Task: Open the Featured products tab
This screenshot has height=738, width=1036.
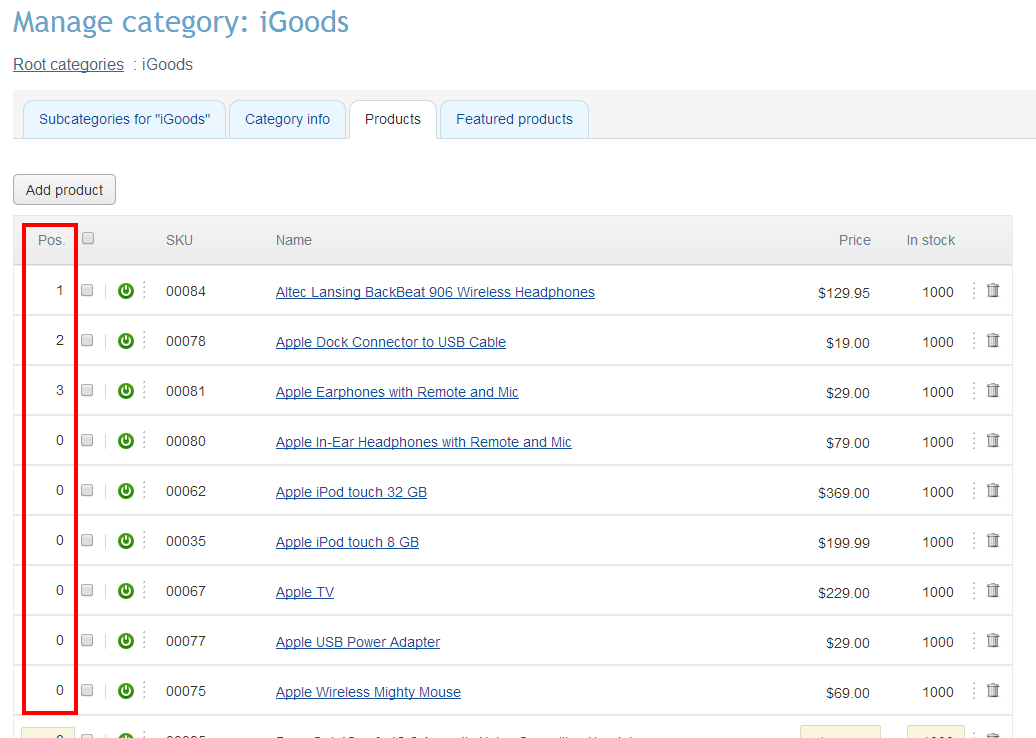Action: click(514, 120)
